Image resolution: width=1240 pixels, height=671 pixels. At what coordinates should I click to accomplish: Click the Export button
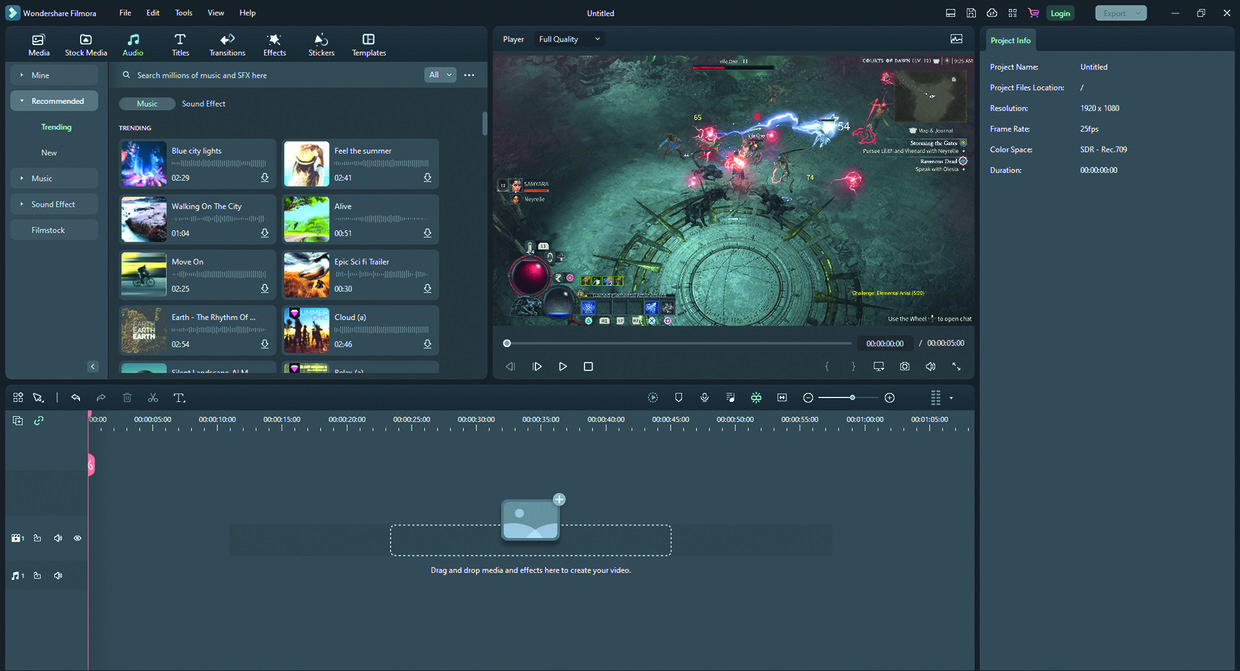click(1121, 13)
